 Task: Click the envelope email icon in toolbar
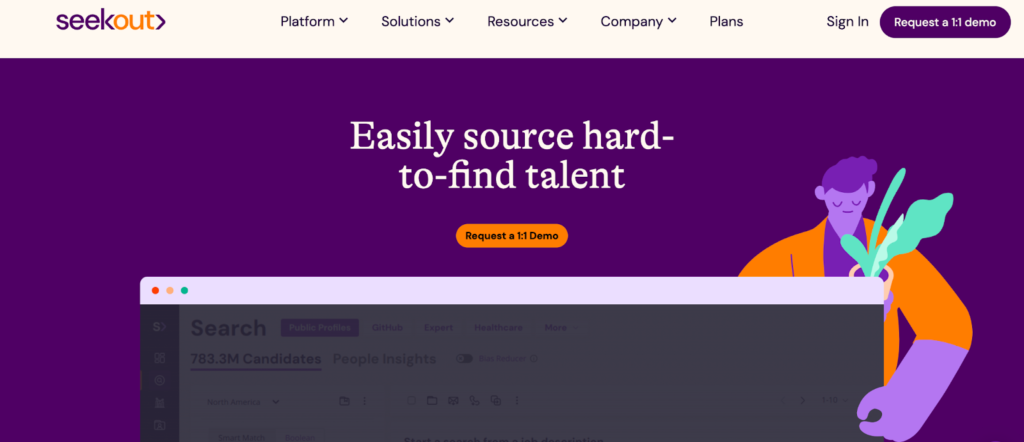[453, 401]
